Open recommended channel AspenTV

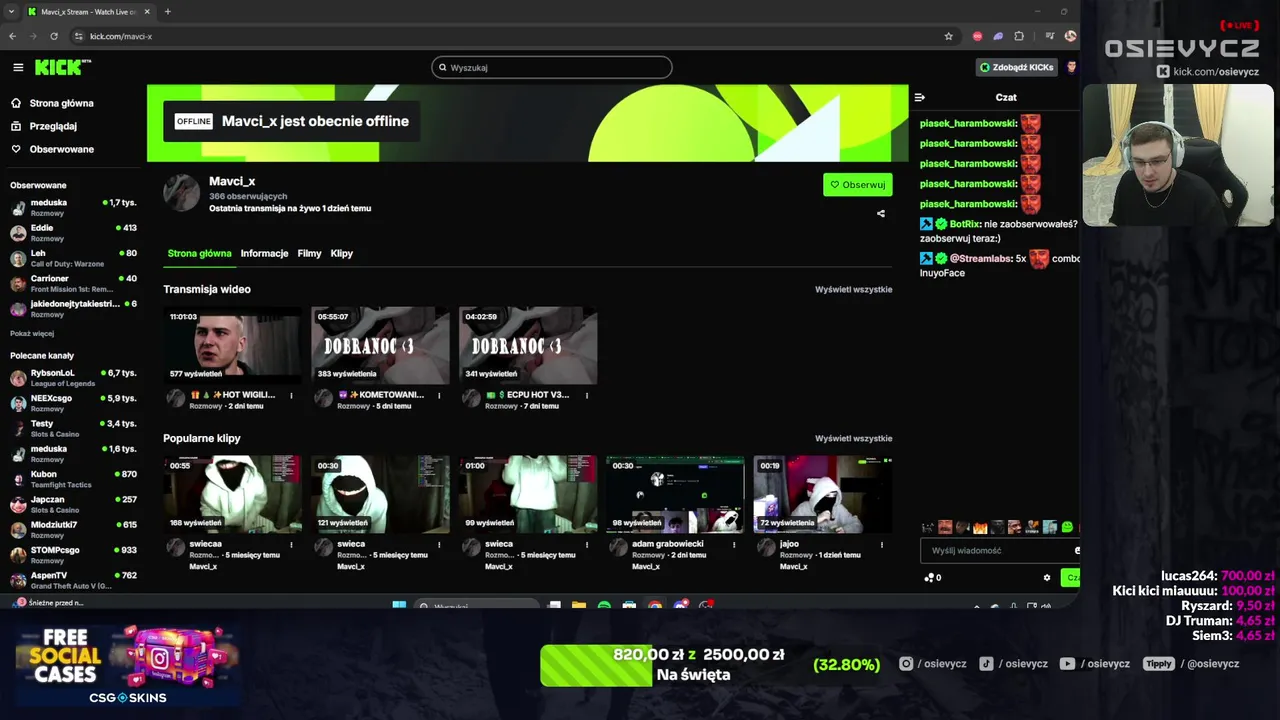pyautogui.click(x=73, y=580)
